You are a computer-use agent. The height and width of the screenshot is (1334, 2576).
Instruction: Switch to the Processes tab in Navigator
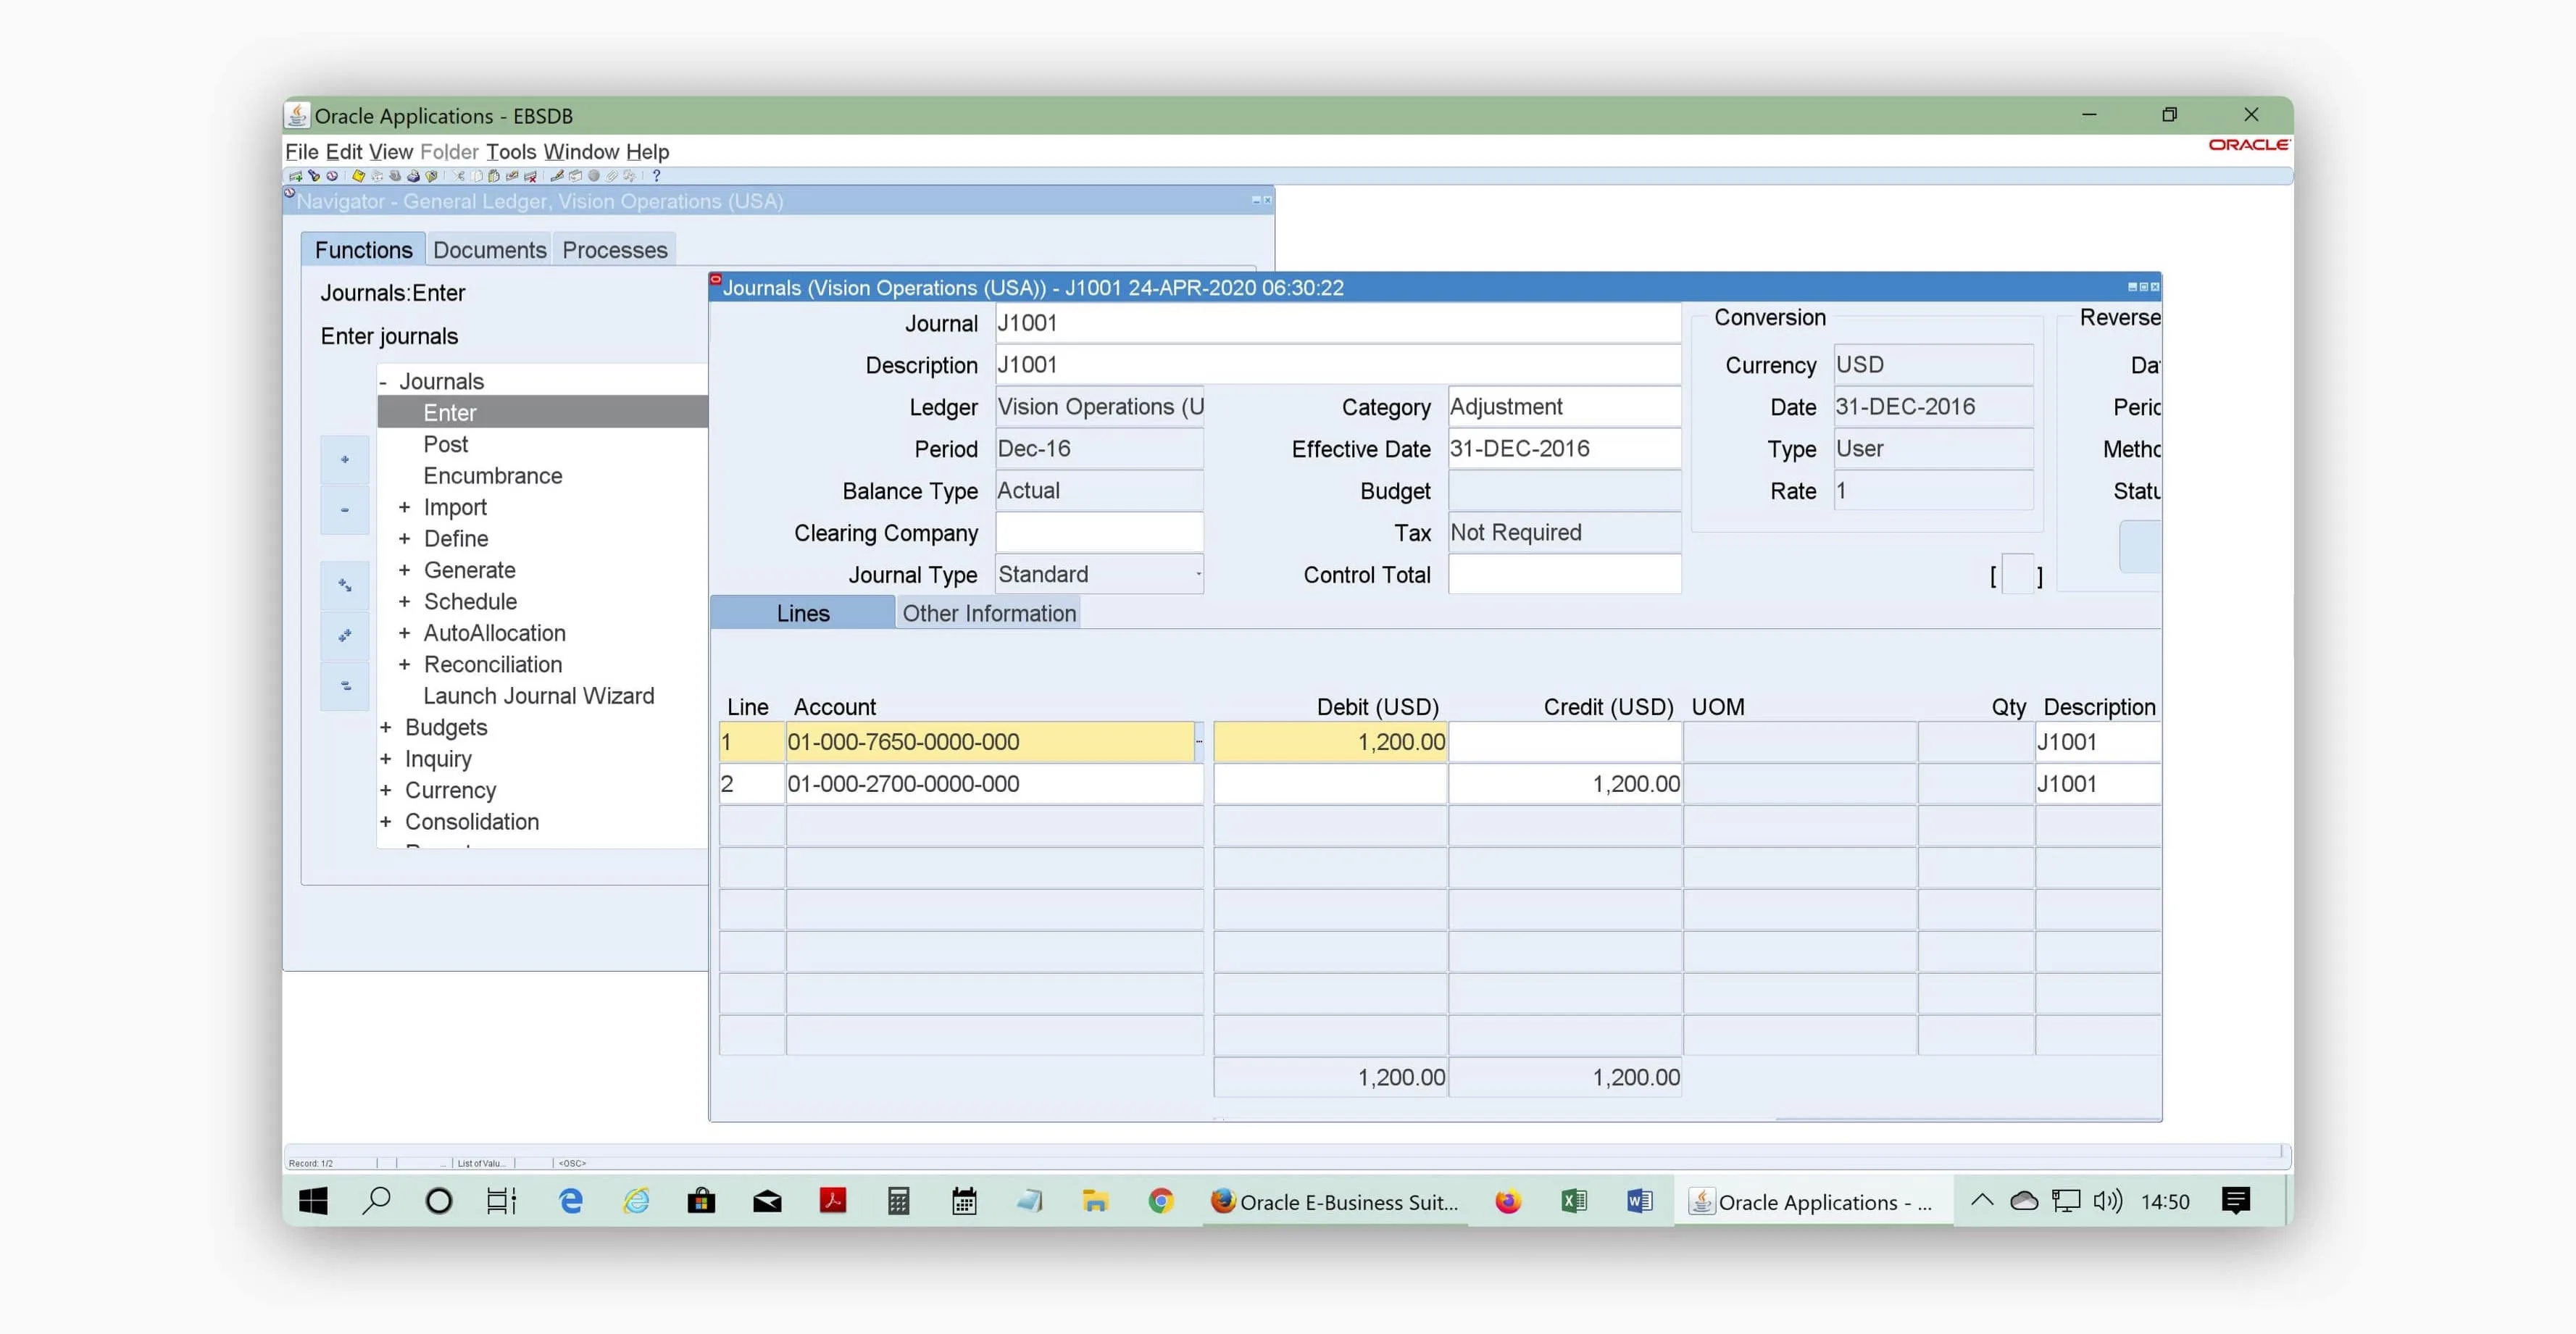(614, 250)
